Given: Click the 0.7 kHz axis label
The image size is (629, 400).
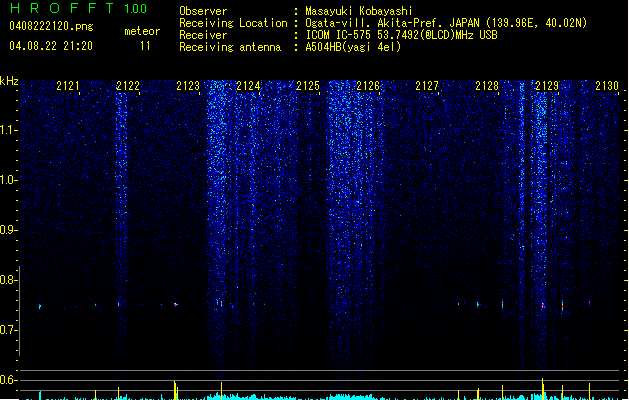Looking at the screenshot, I should (x=8, y=330).
